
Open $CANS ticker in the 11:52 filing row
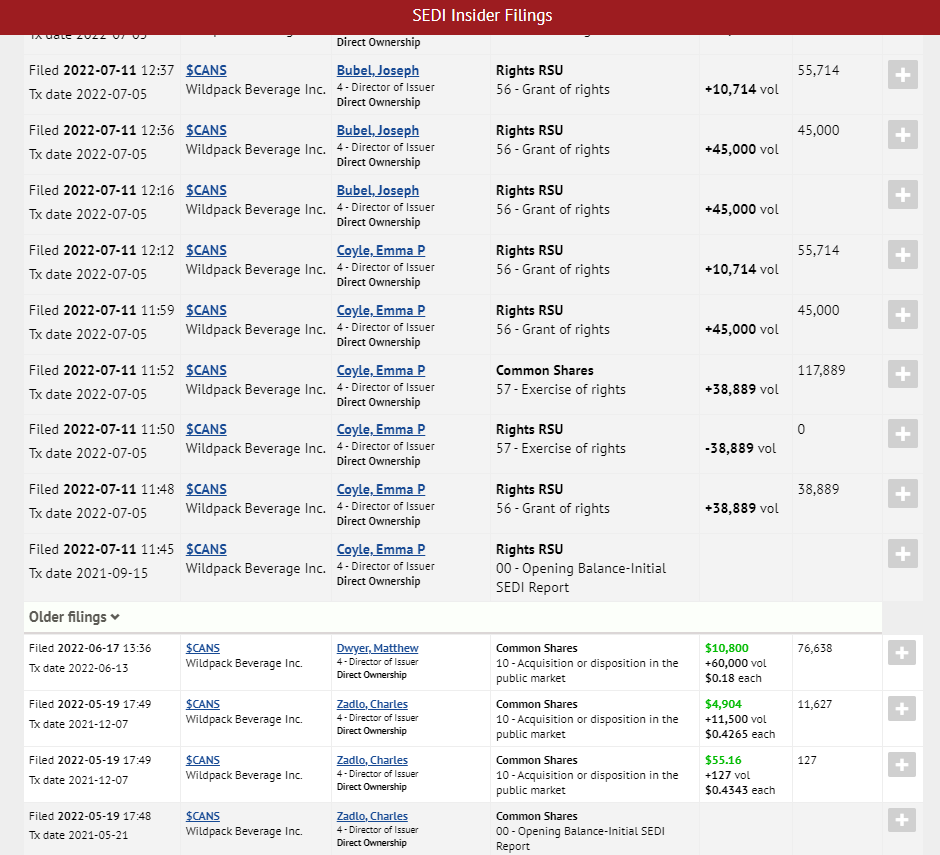(206, 370)
